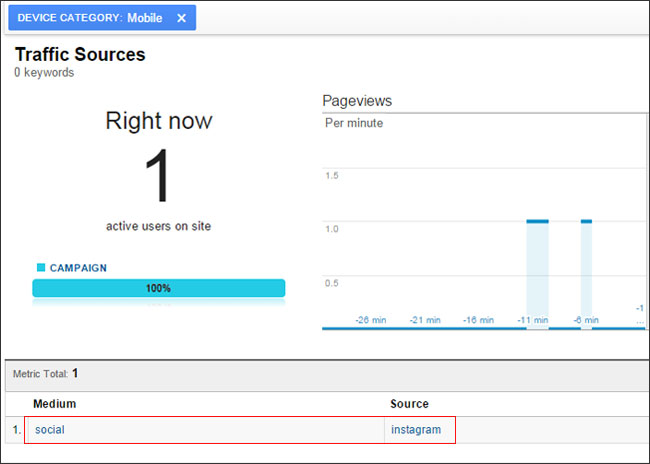Select the Campaign 100% progress bar

coord(159,288)
